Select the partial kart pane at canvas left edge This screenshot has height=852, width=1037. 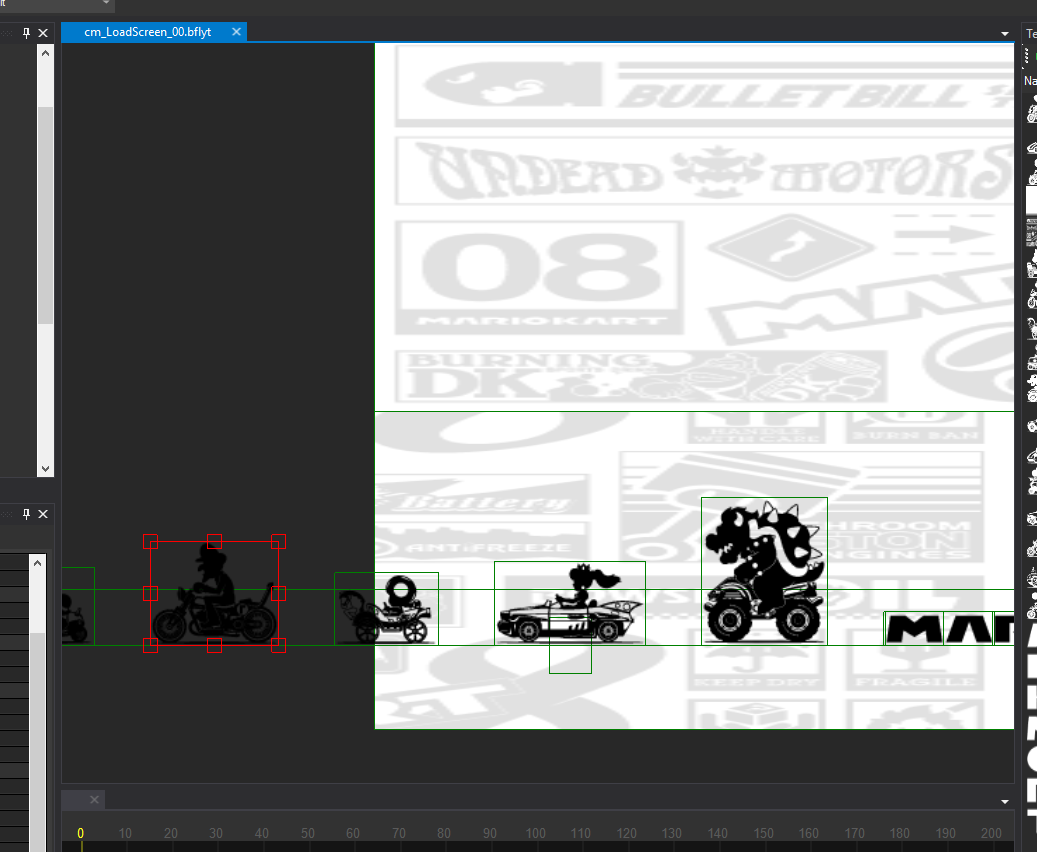pos(78,606)
